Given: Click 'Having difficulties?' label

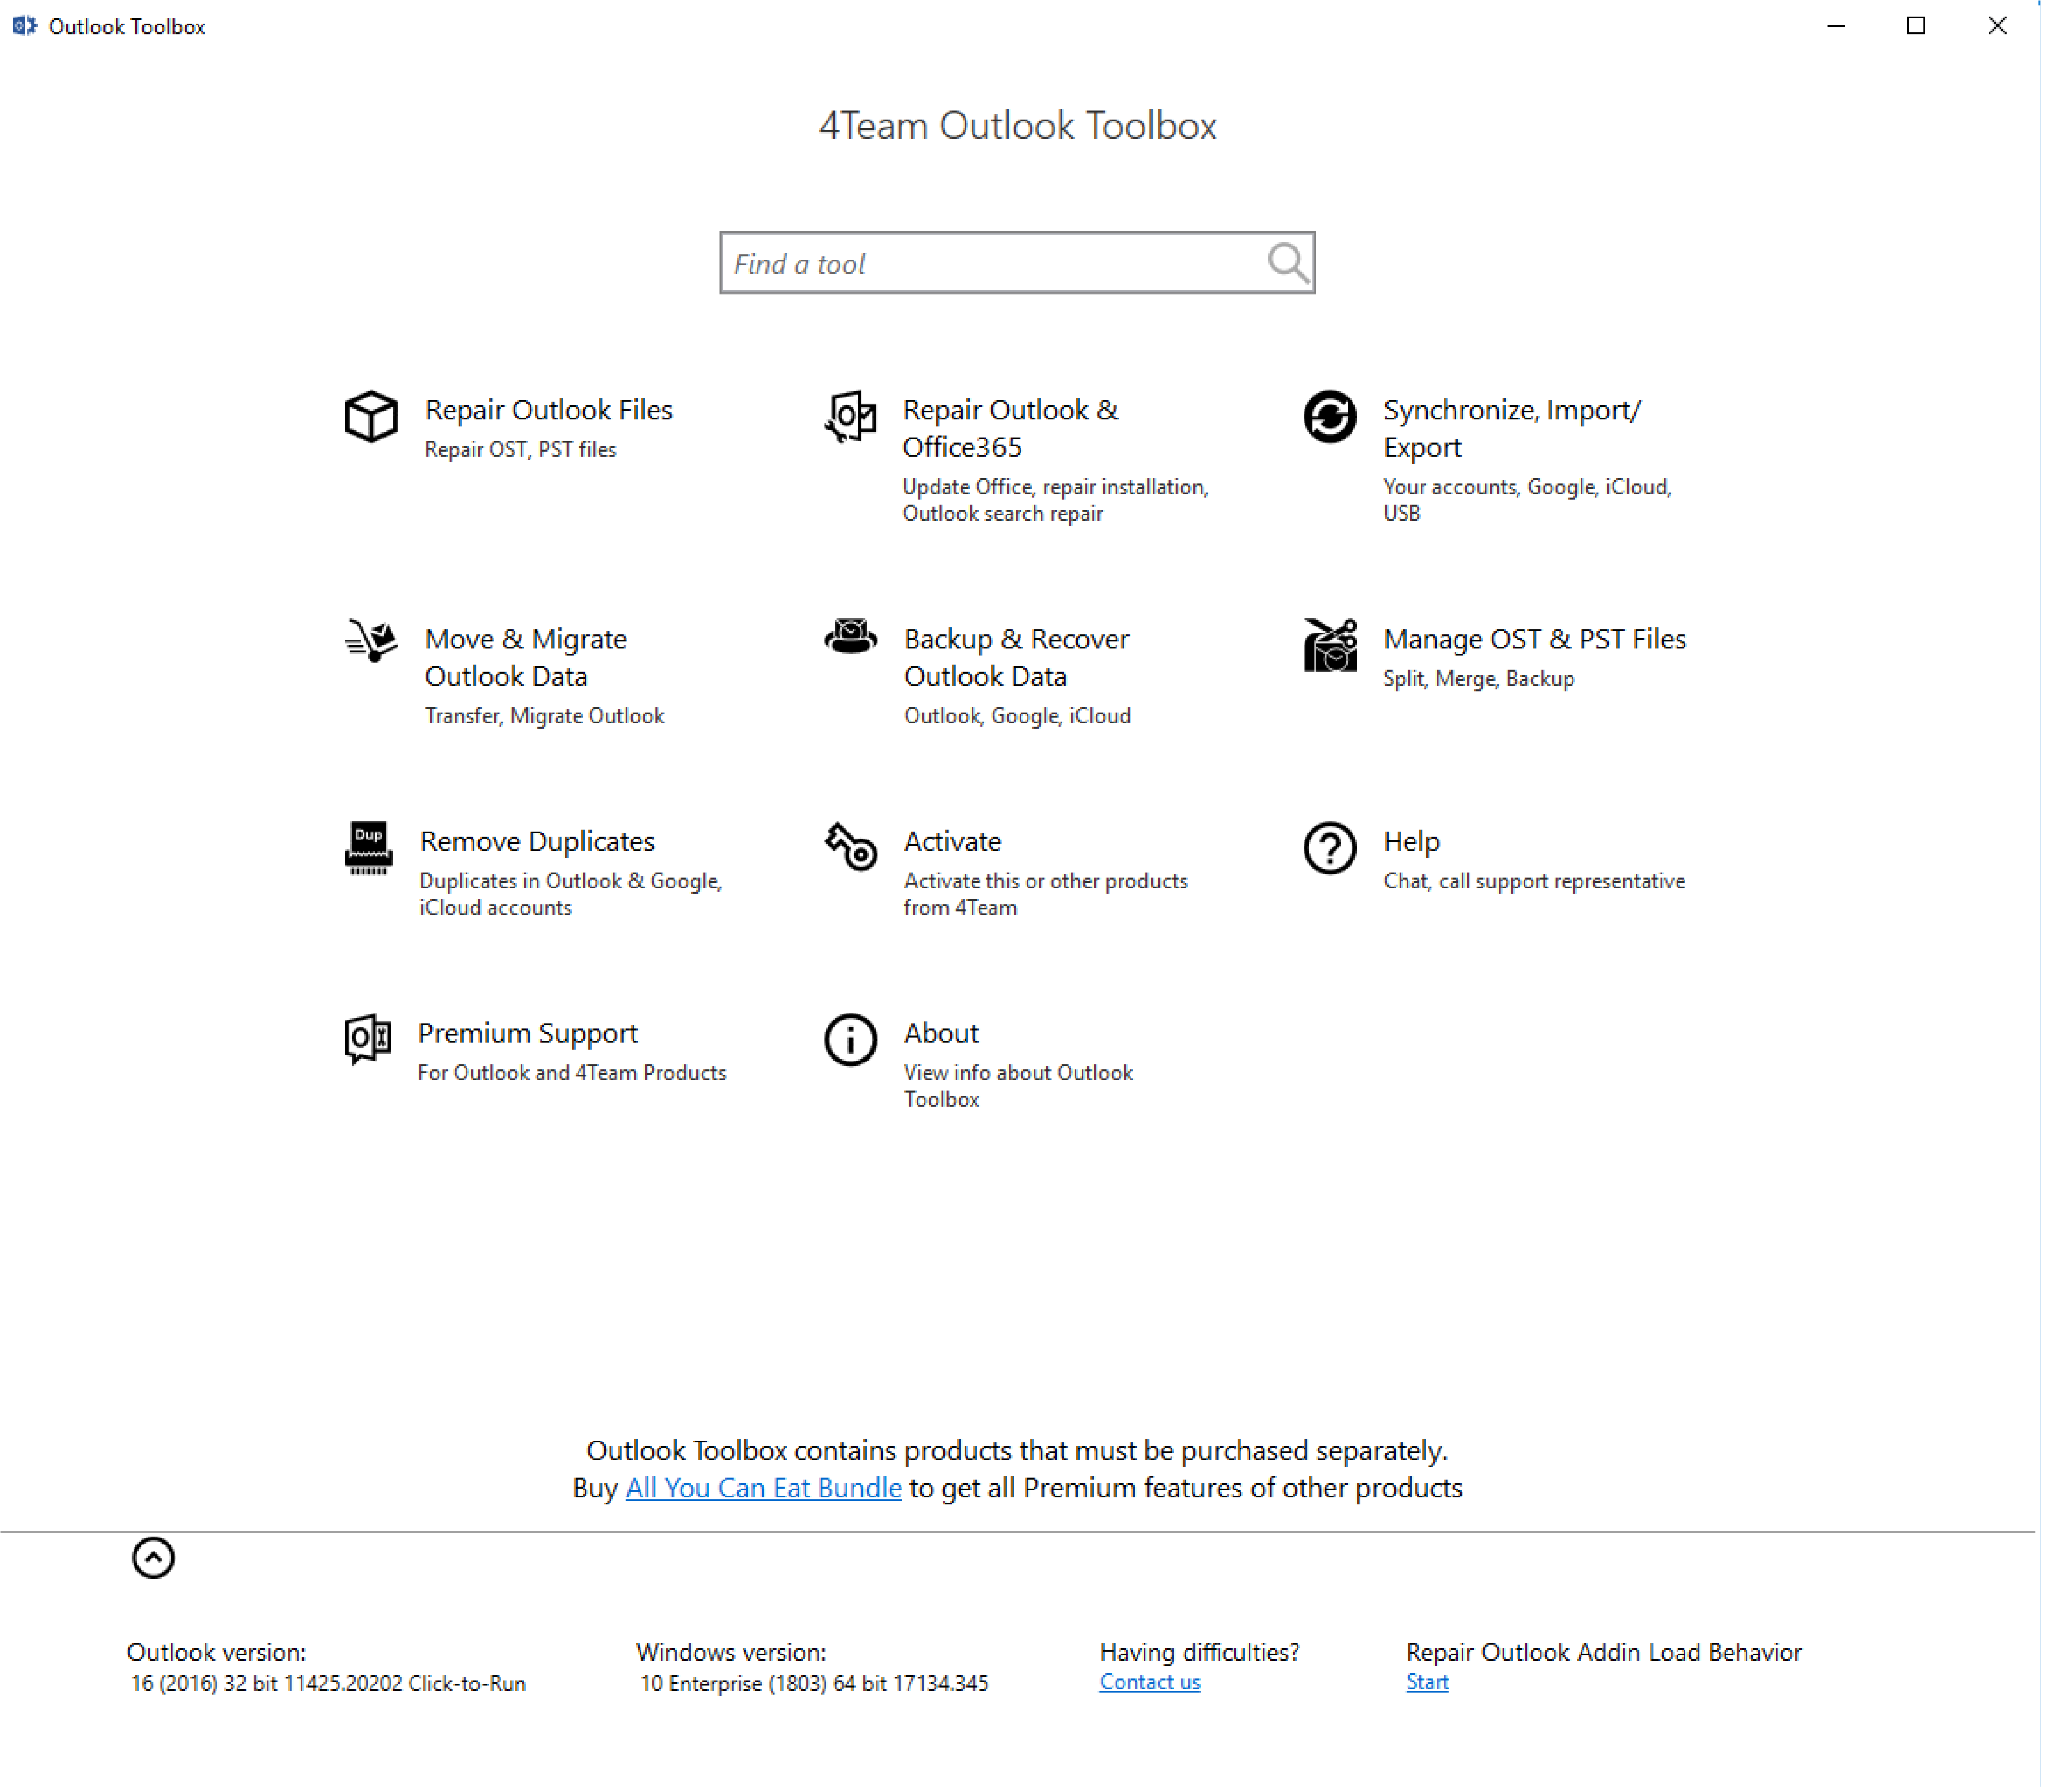Looking at the screenshot, I should coord(1199,1653).
